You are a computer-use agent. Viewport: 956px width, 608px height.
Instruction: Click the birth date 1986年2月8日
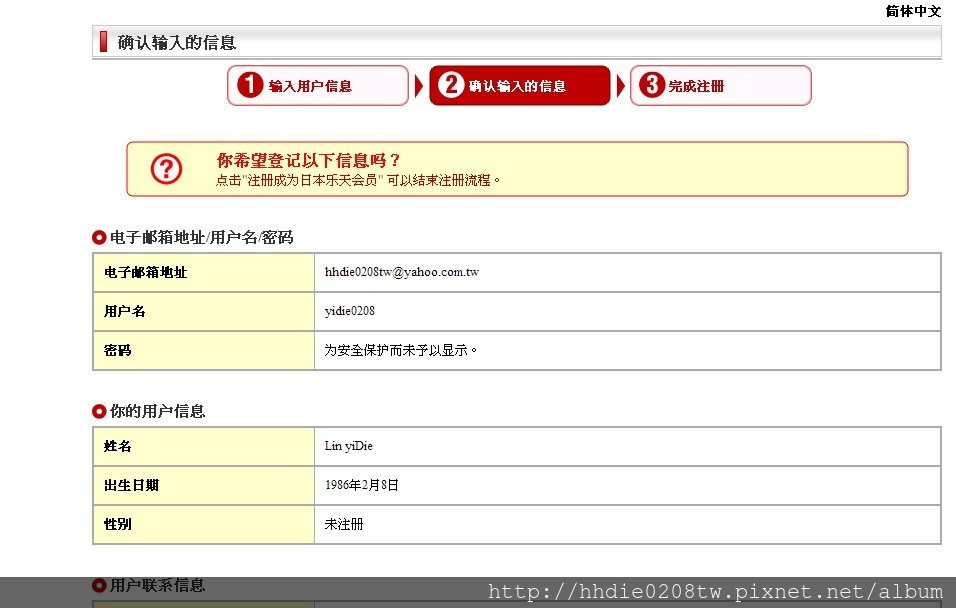pyautogui.click(x=361, y=485)
